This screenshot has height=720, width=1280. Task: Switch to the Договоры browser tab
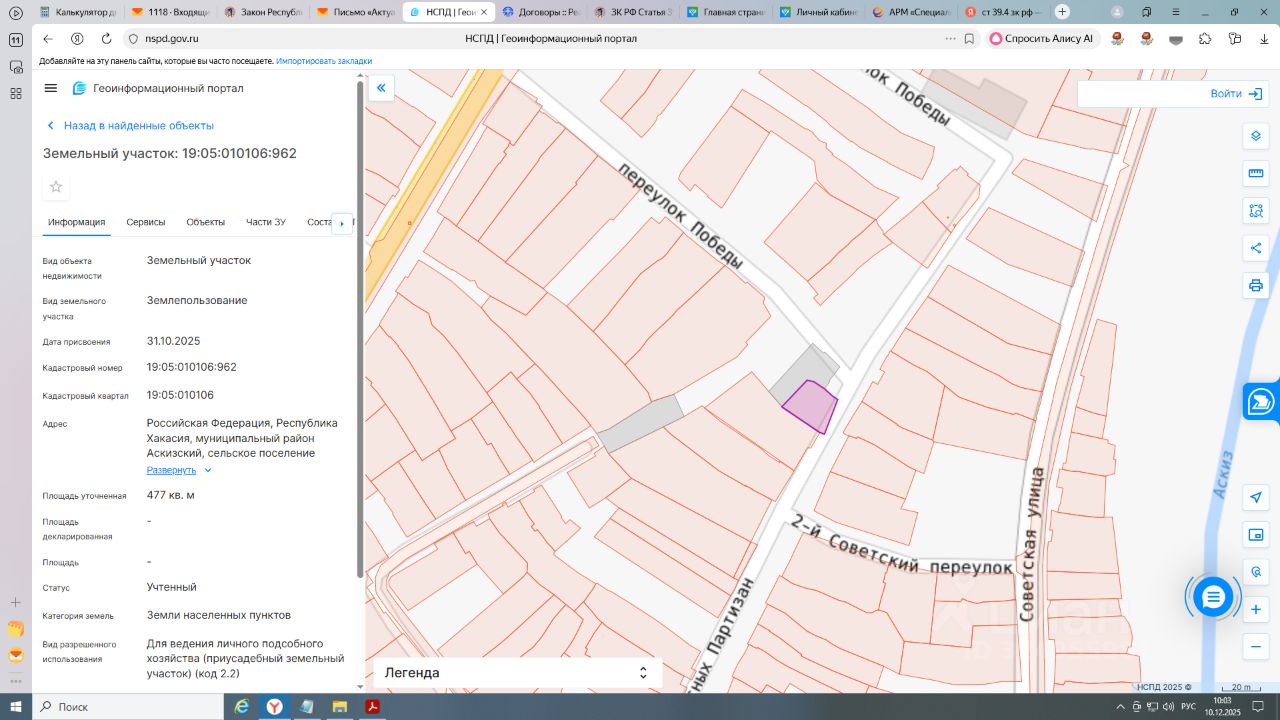(x=542, y=12)
